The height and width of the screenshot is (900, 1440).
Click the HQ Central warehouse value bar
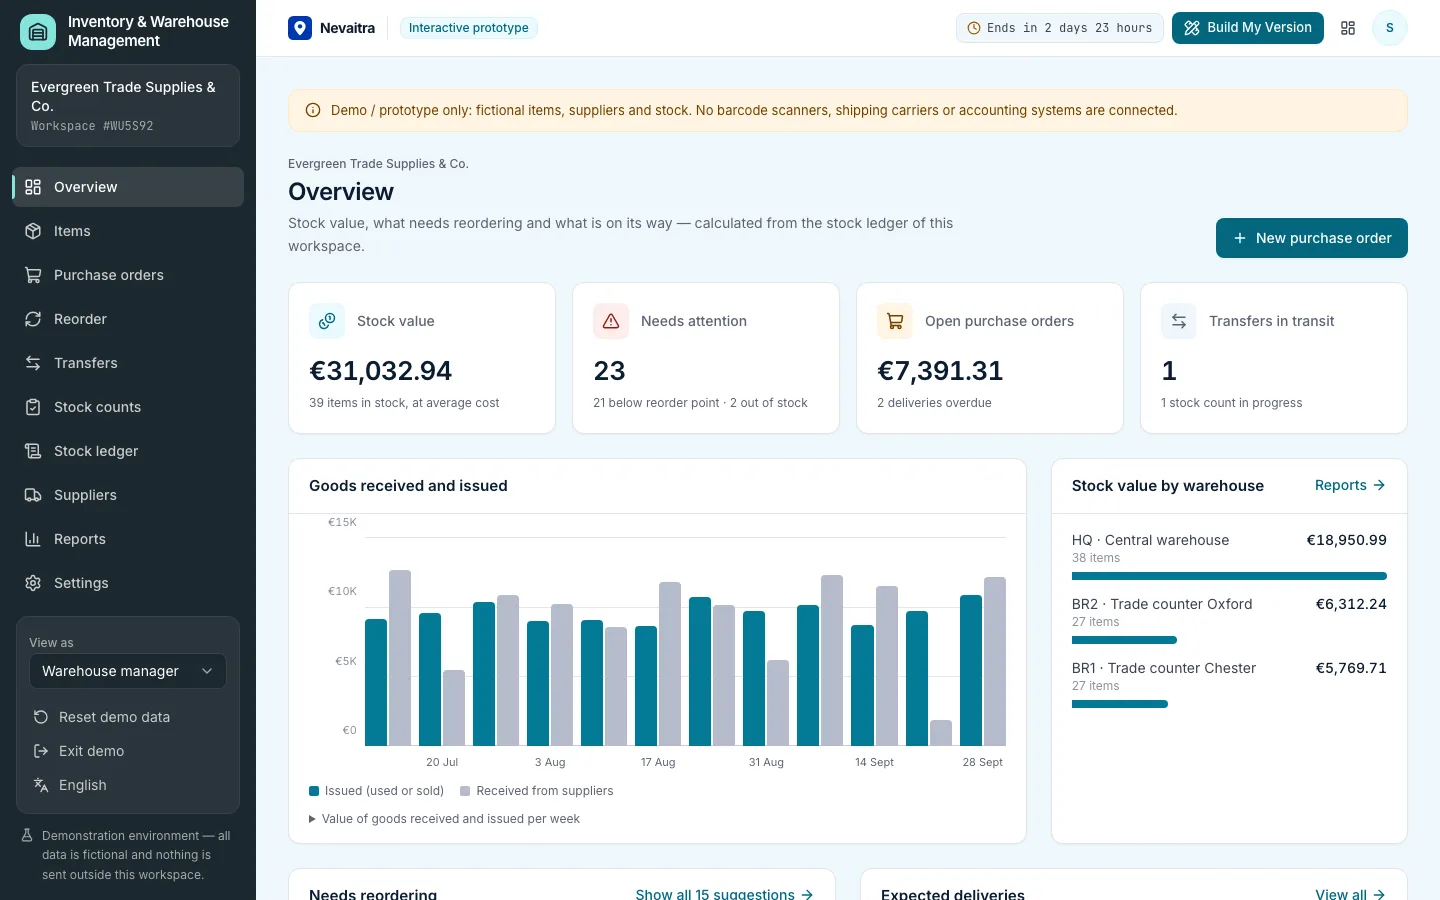pos(1229,576)
